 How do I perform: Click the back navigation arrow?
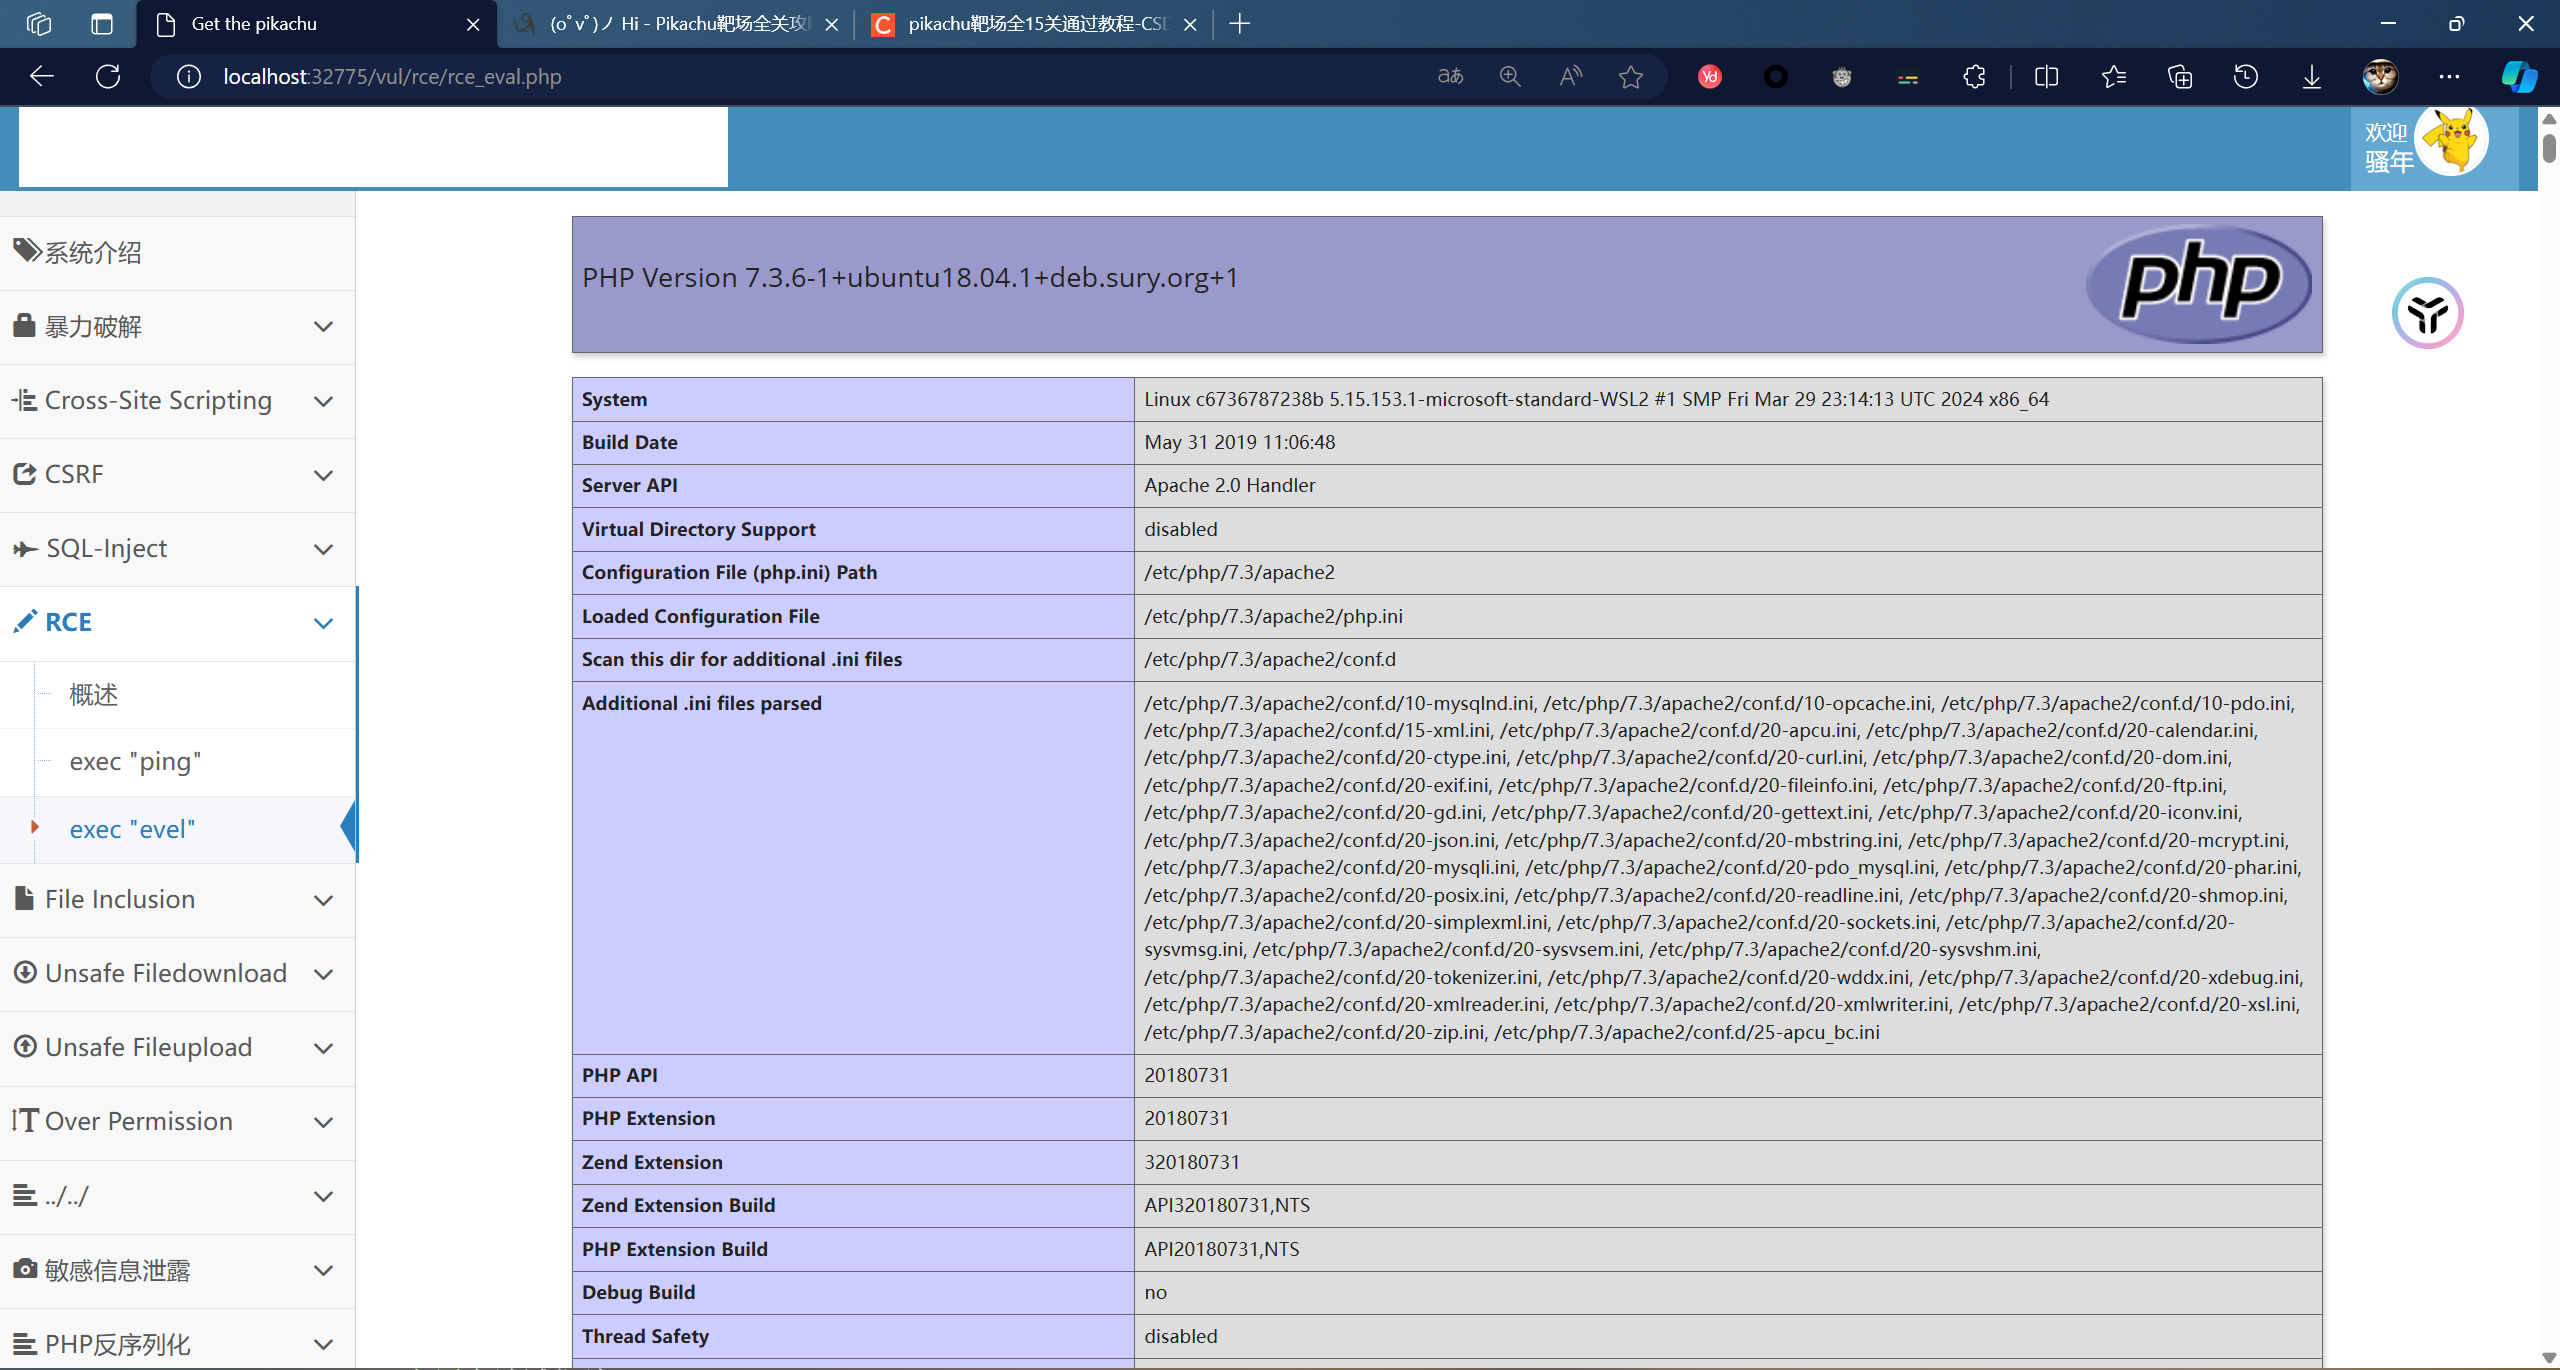click(42, 76)
